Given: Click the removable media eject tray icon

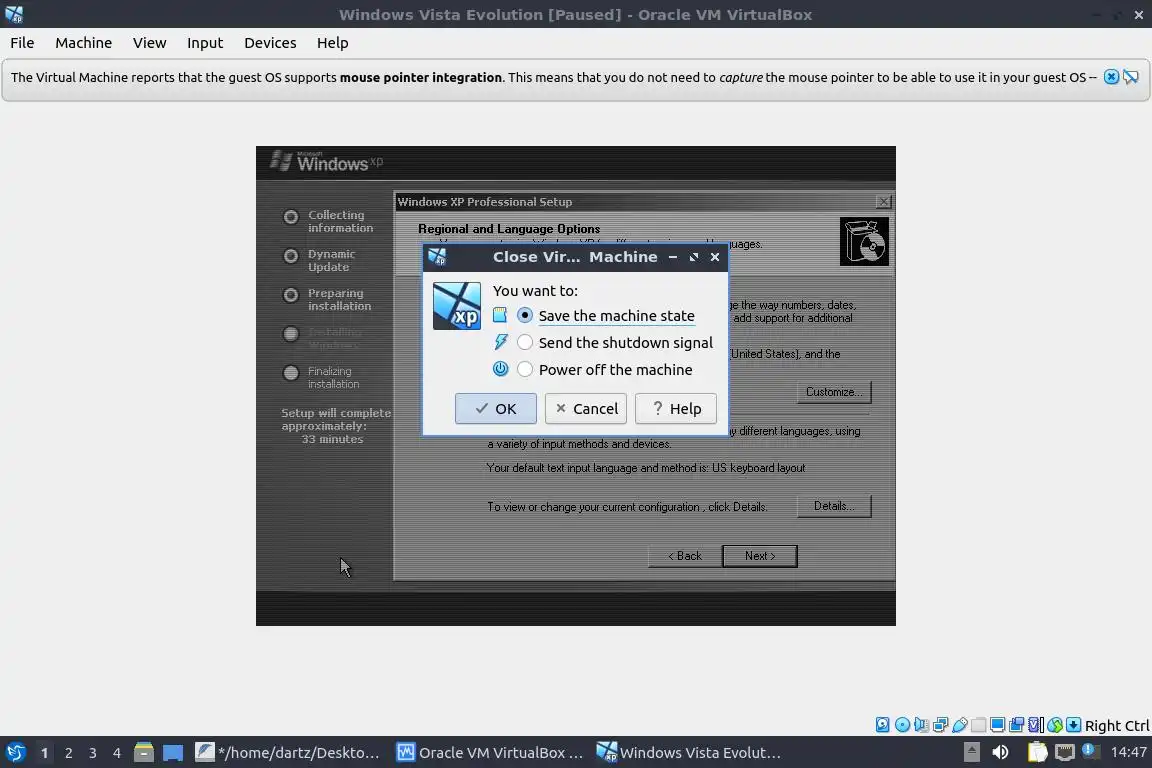Looking at the screenshot, I should click(971, 752).
